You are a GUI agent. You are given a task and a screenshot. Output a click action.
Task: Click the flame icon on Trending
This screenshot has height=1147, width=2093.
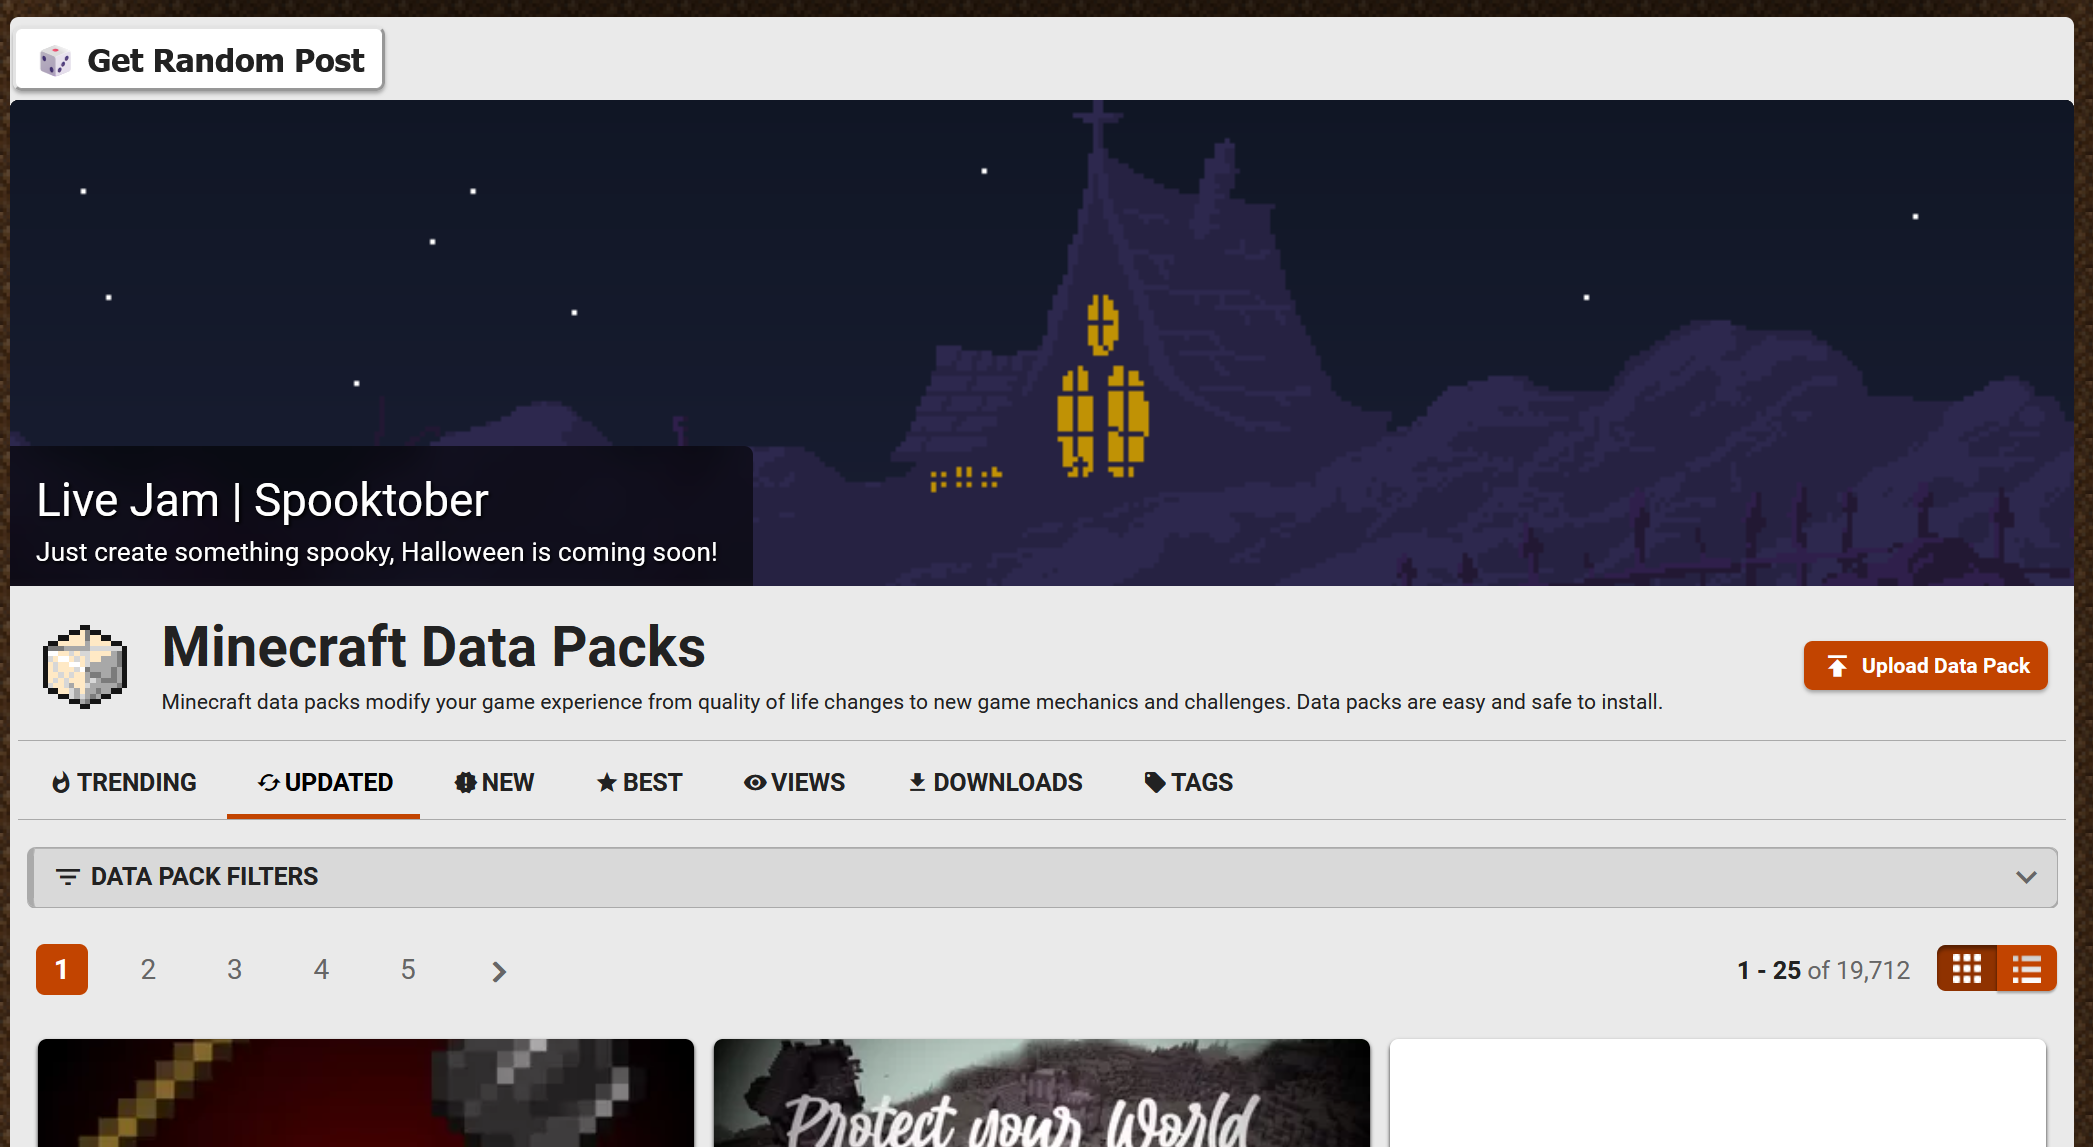[x=61, y=782]
